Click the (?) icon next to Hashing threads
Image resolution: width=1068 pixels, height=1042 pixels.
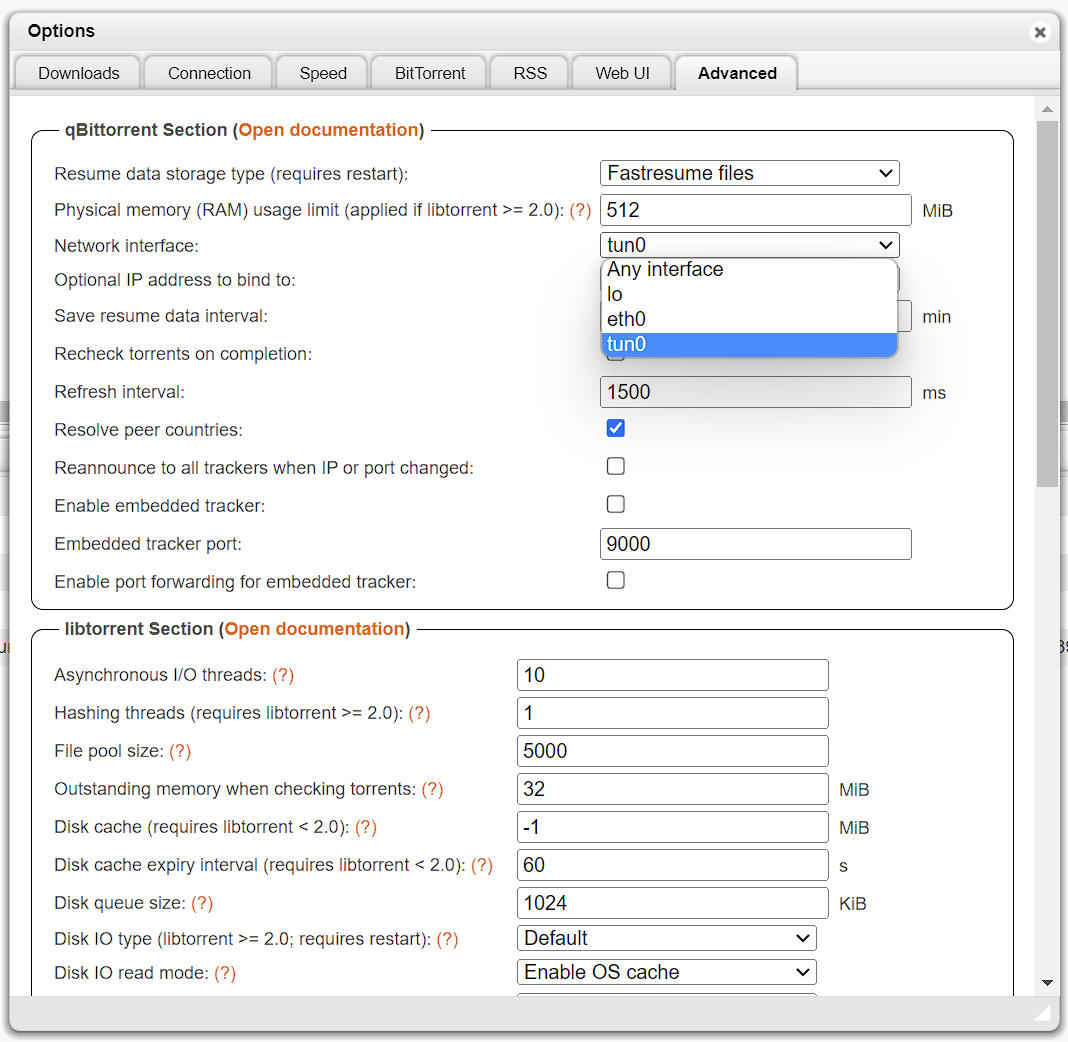420,714
